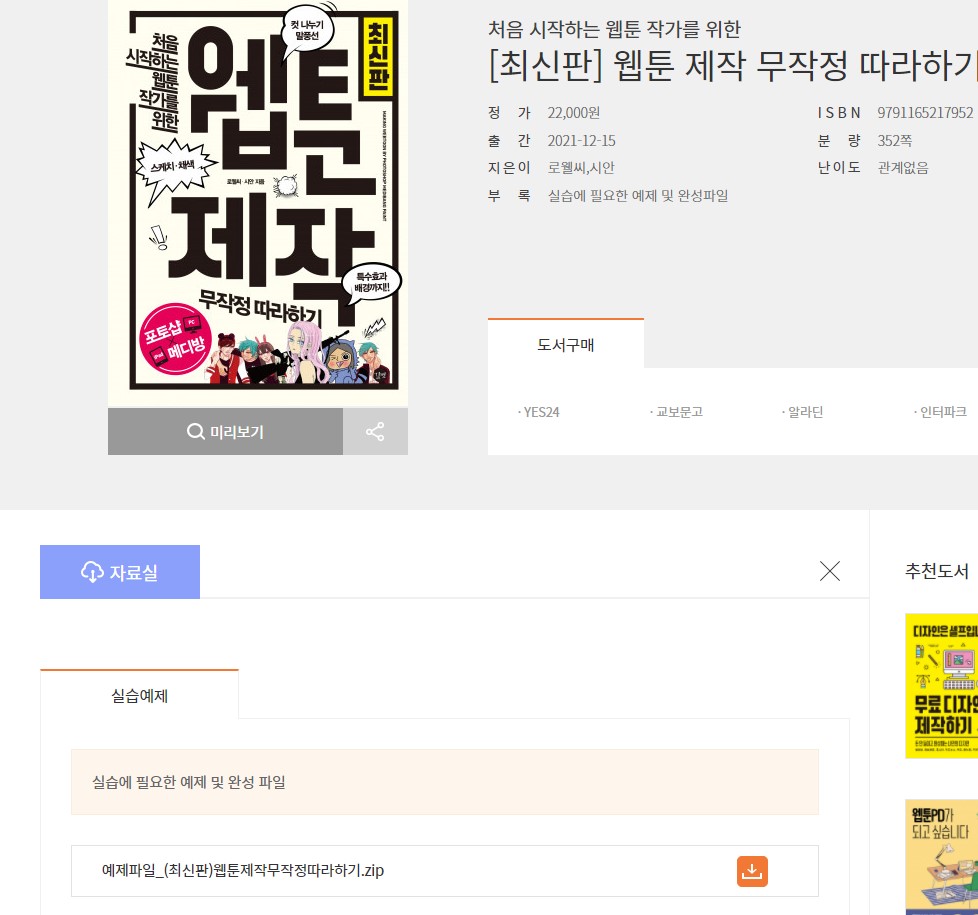
Task: Close the 자료실 panel with X
Action: 830,571
